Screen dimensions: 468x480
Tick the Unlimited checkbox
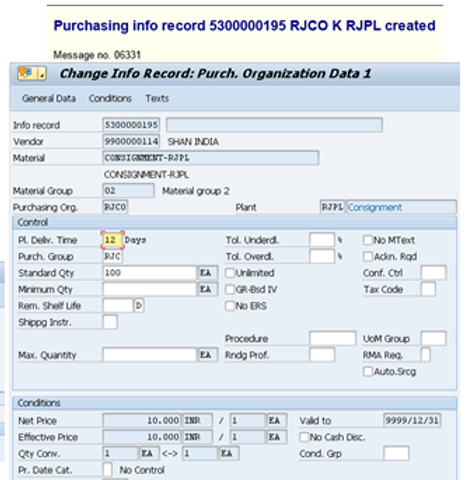[x=230, y=273]
